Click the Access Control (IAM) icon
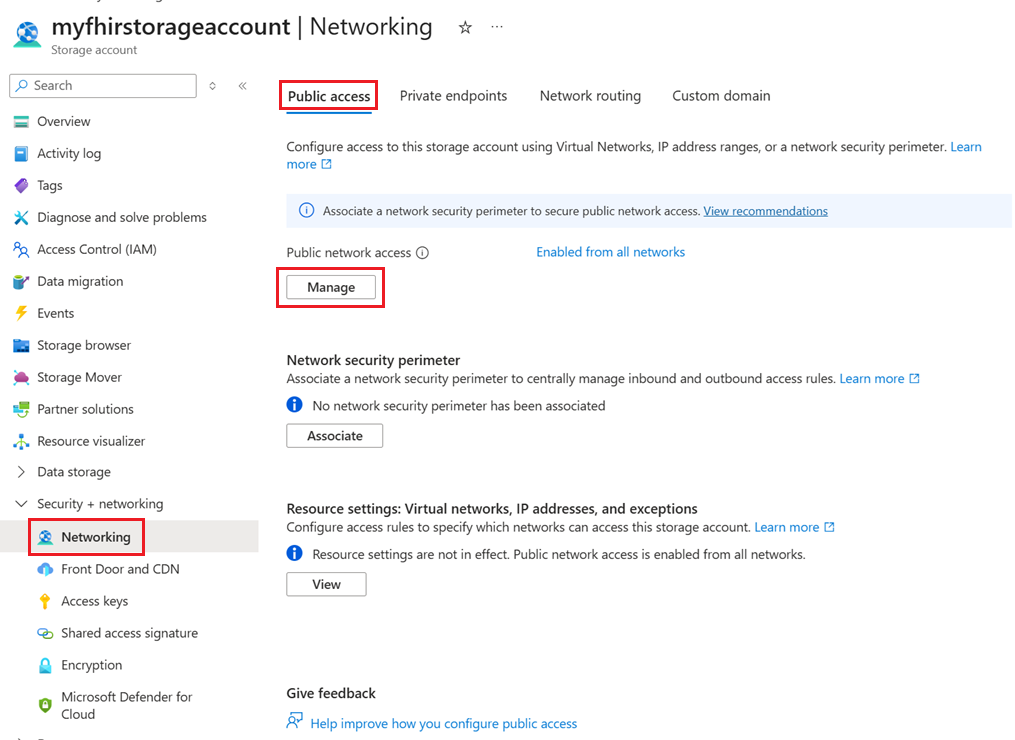 [x=21, y=250]
